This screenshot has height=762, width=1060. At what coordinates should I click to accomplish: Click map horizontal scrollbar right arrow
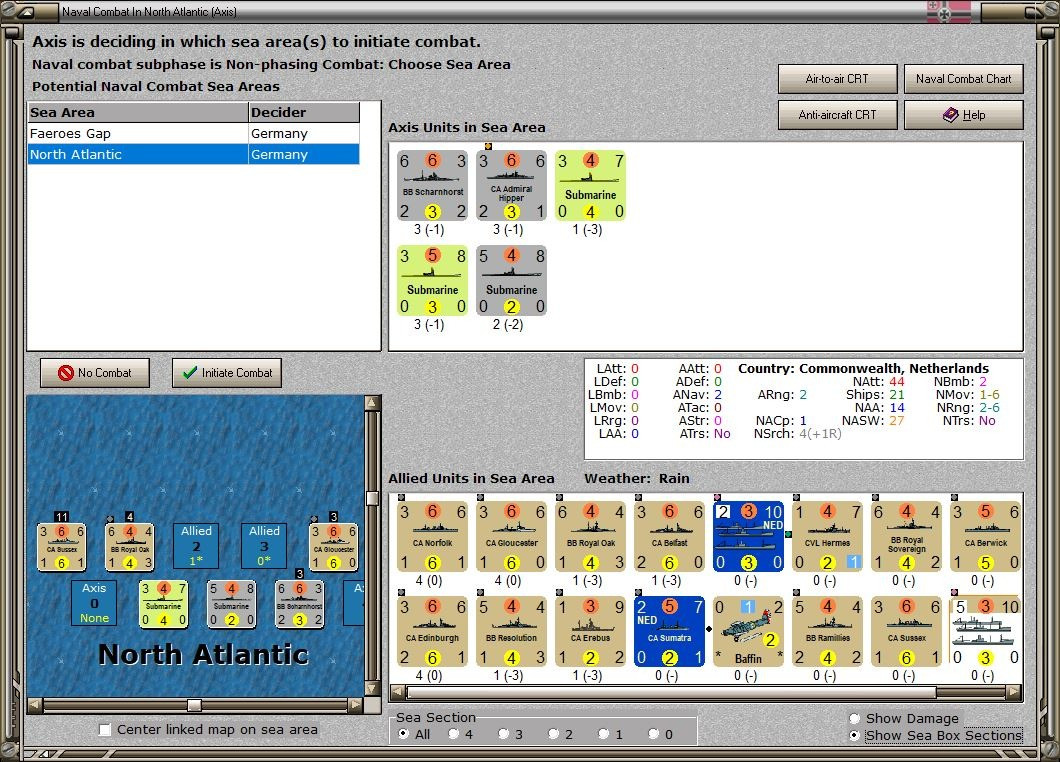click(356, 705)
